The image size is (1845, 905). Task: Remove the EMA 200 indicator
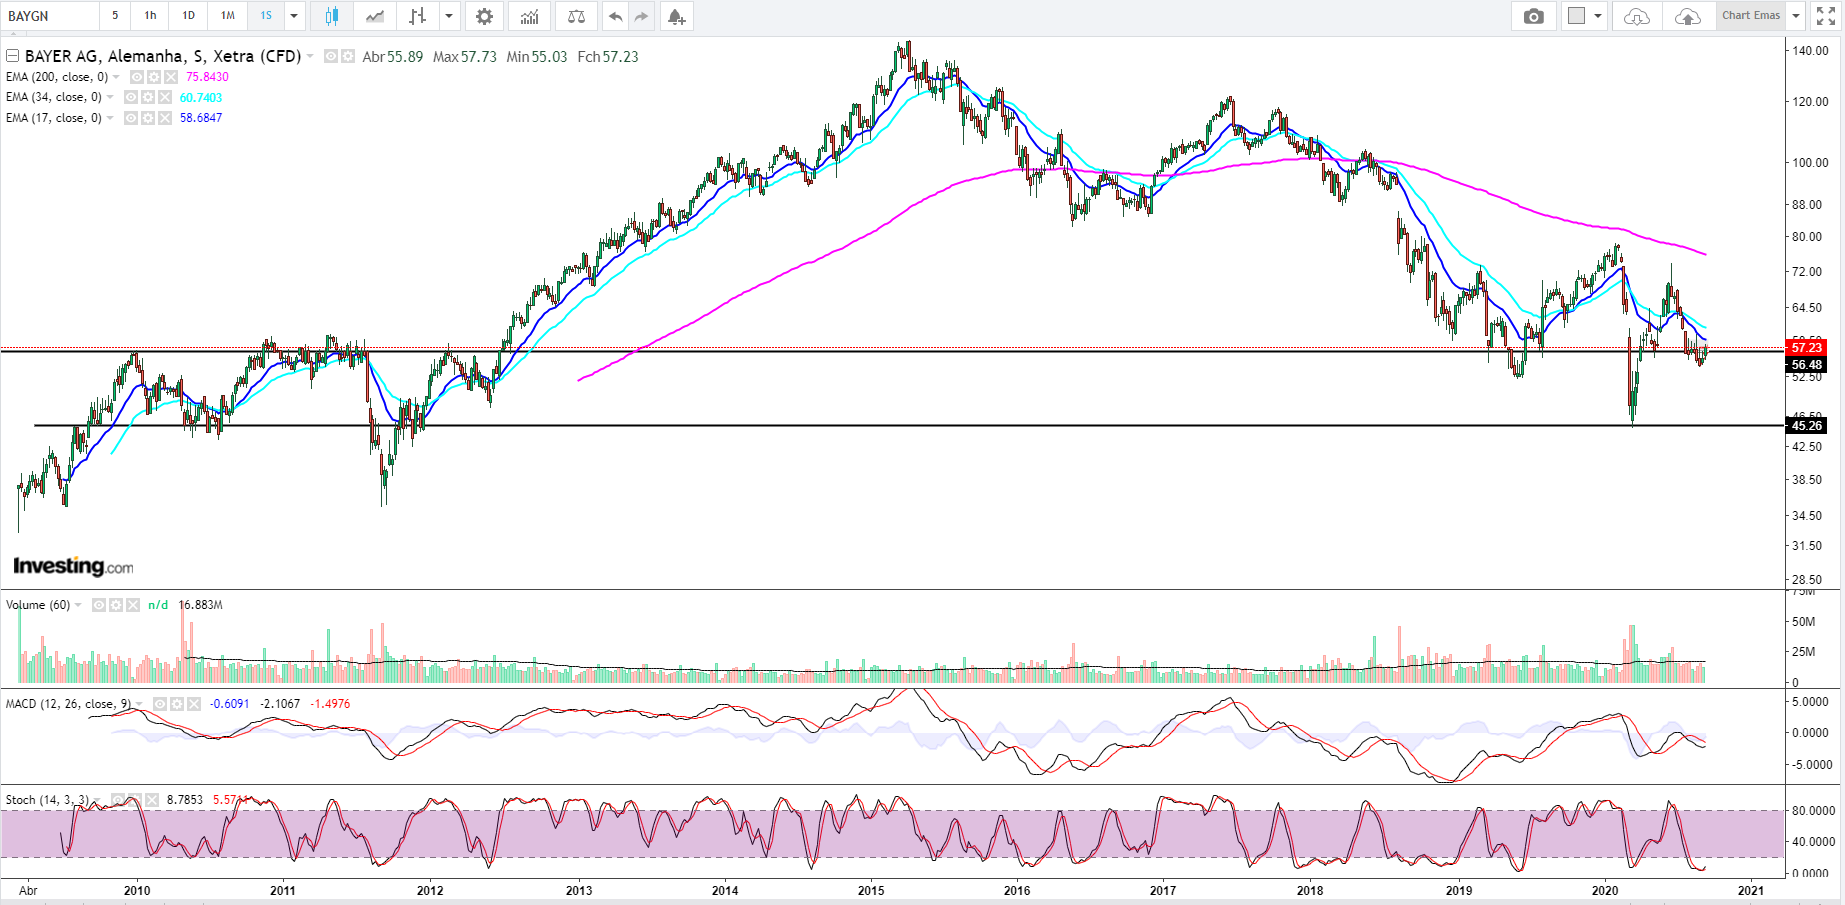[x=171, y=77]
